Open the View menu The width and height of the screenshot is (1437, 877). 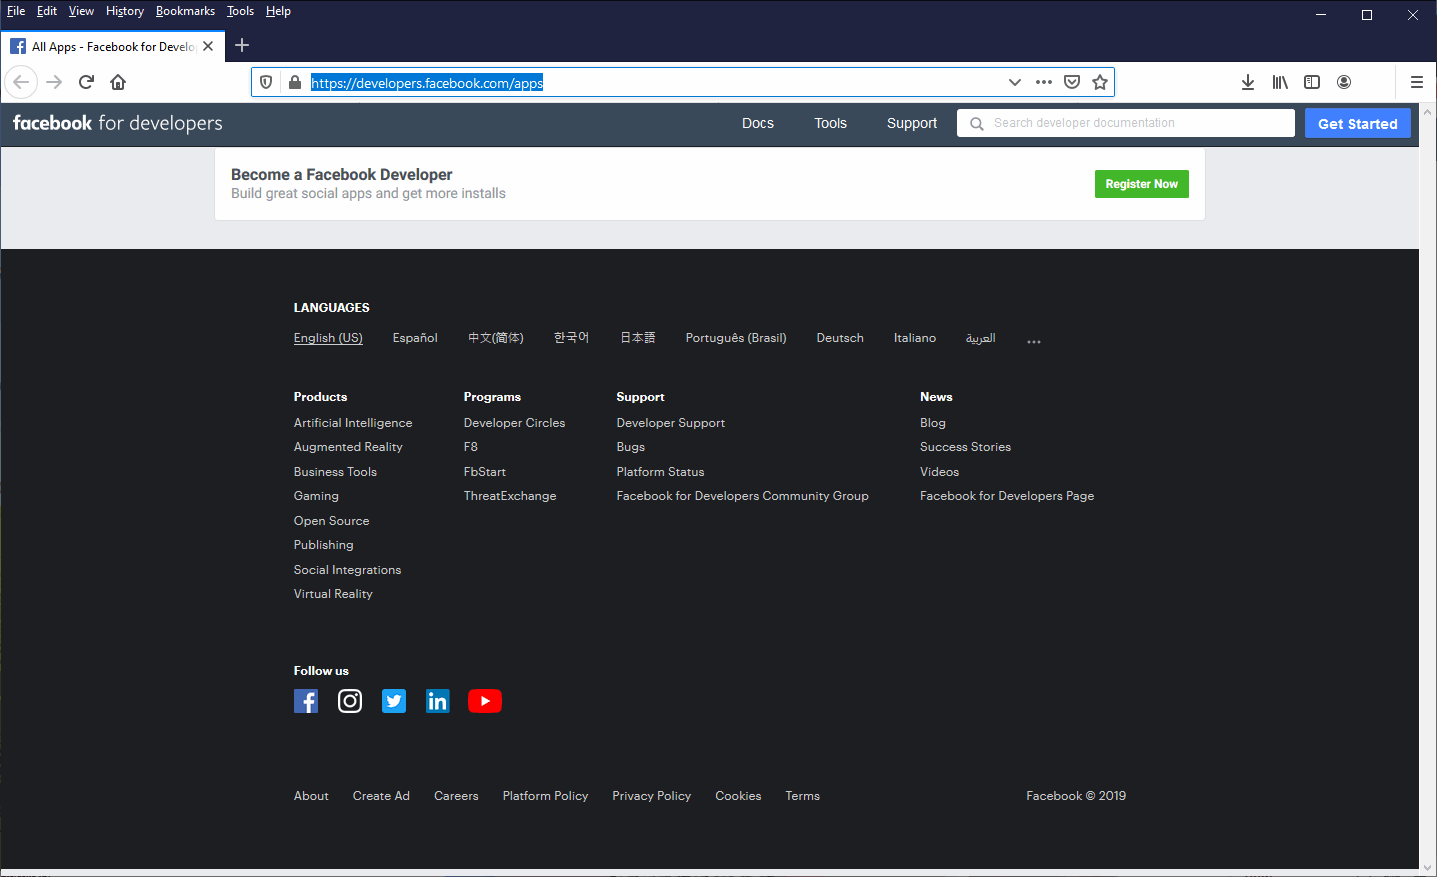[x=81, y=11]
